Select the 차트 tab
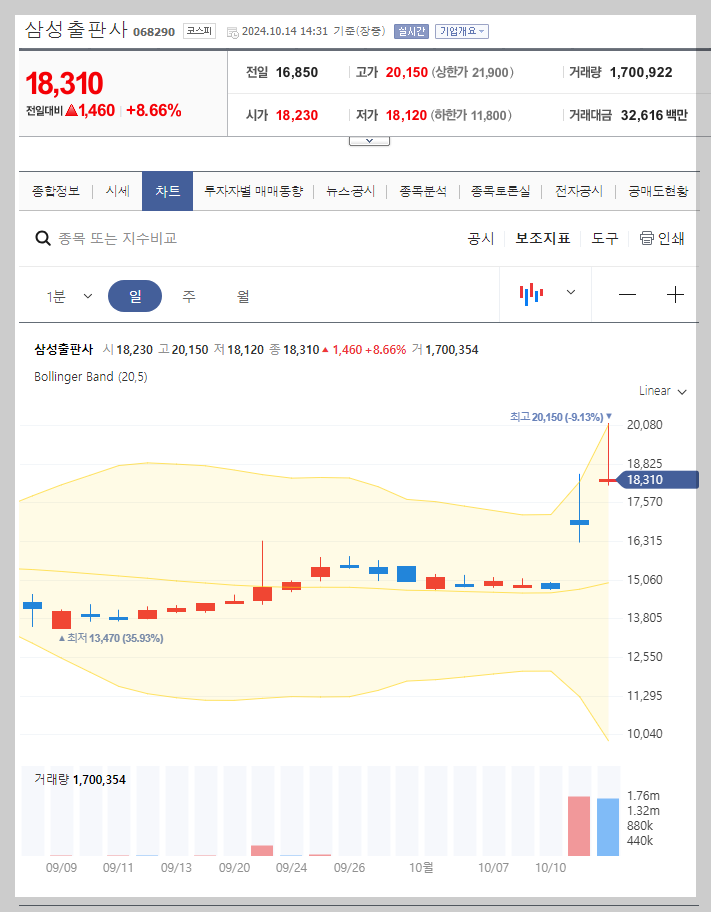 168,191
